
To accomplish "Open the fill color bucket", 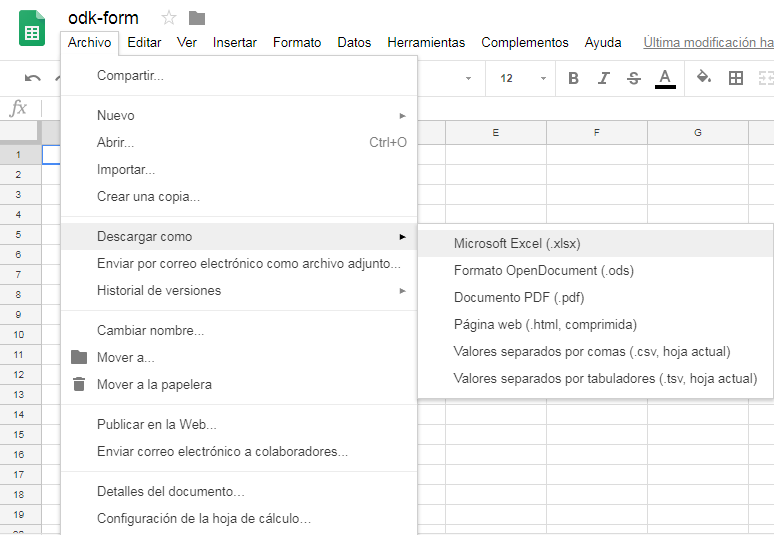I will point(703,77).
